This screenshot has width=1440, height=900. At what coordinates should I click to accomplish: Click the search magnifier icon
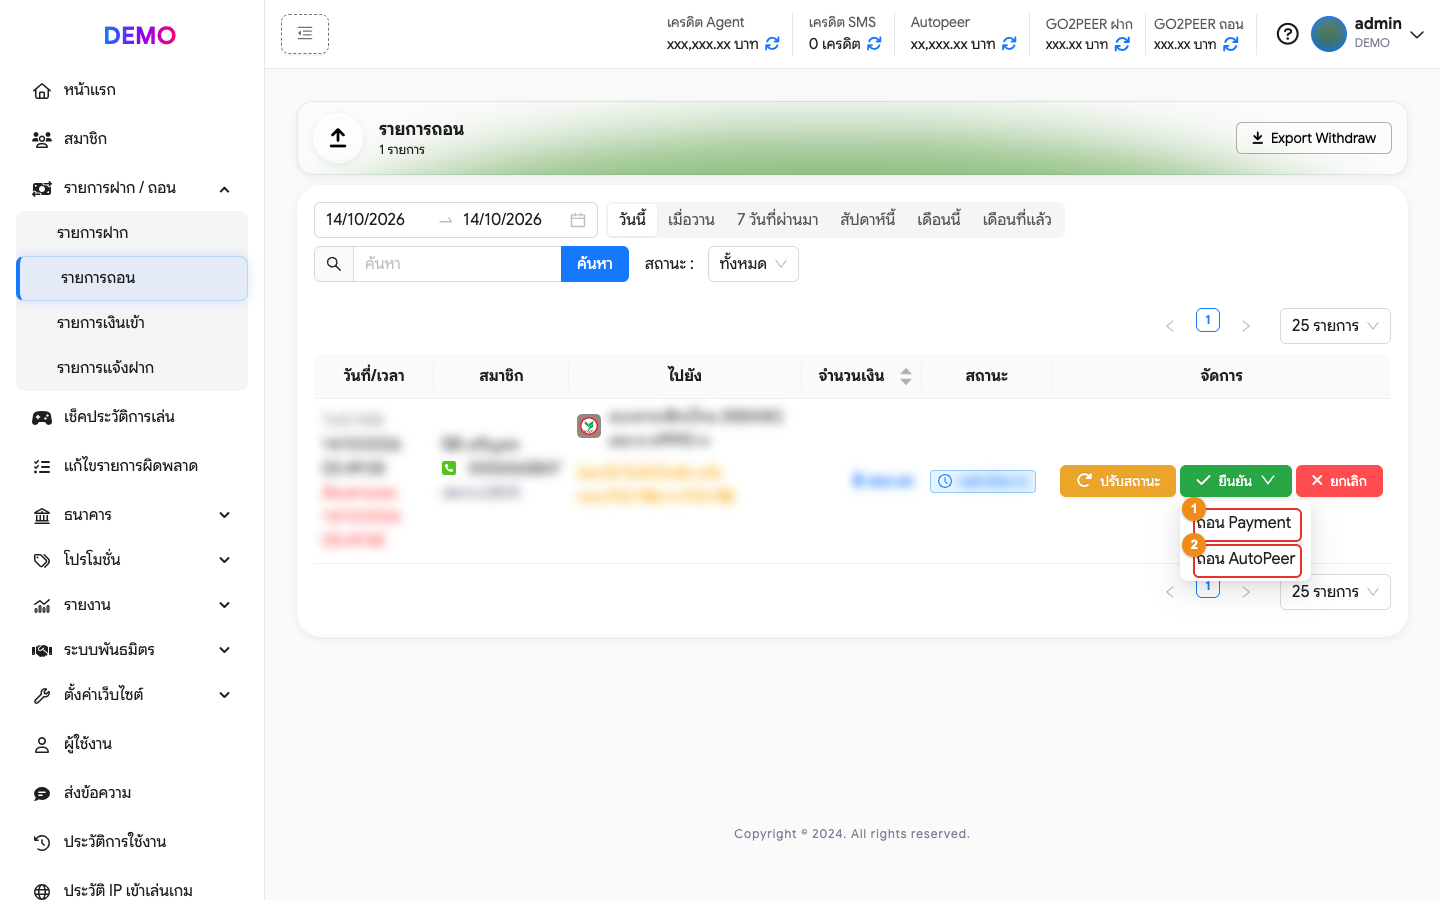[334, 264]
